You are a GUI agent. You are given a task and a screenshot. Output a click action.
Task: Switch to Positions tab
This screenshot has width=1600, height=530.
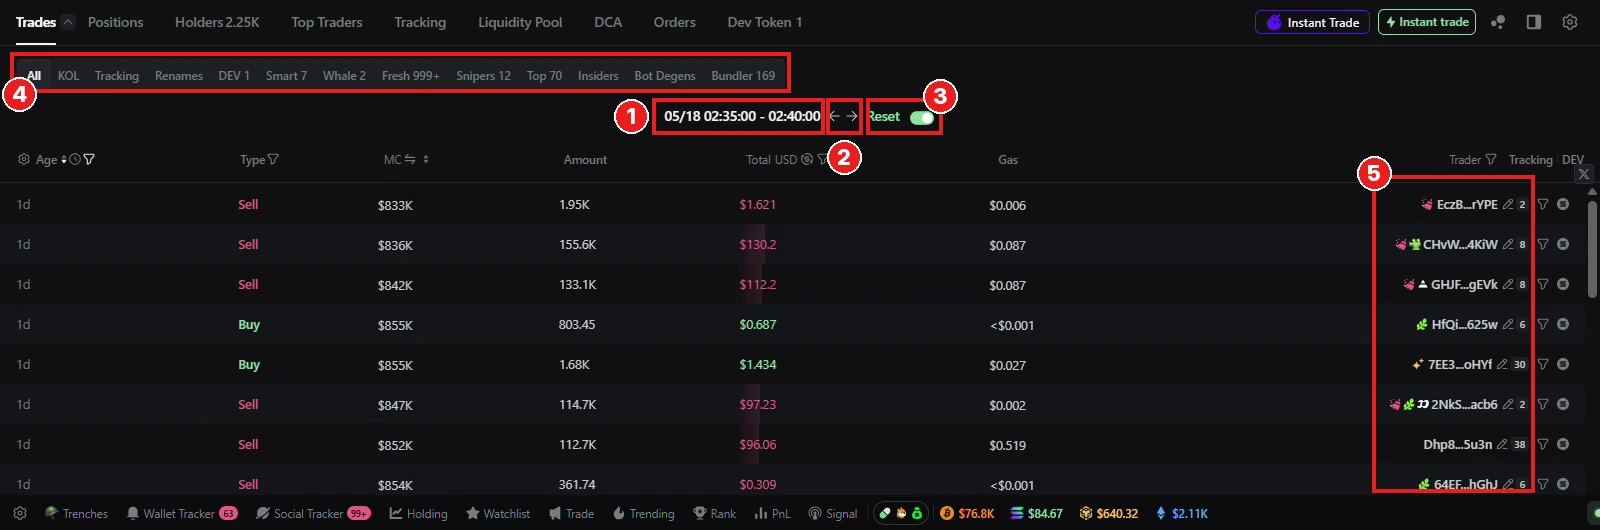[x=115, y=22]
